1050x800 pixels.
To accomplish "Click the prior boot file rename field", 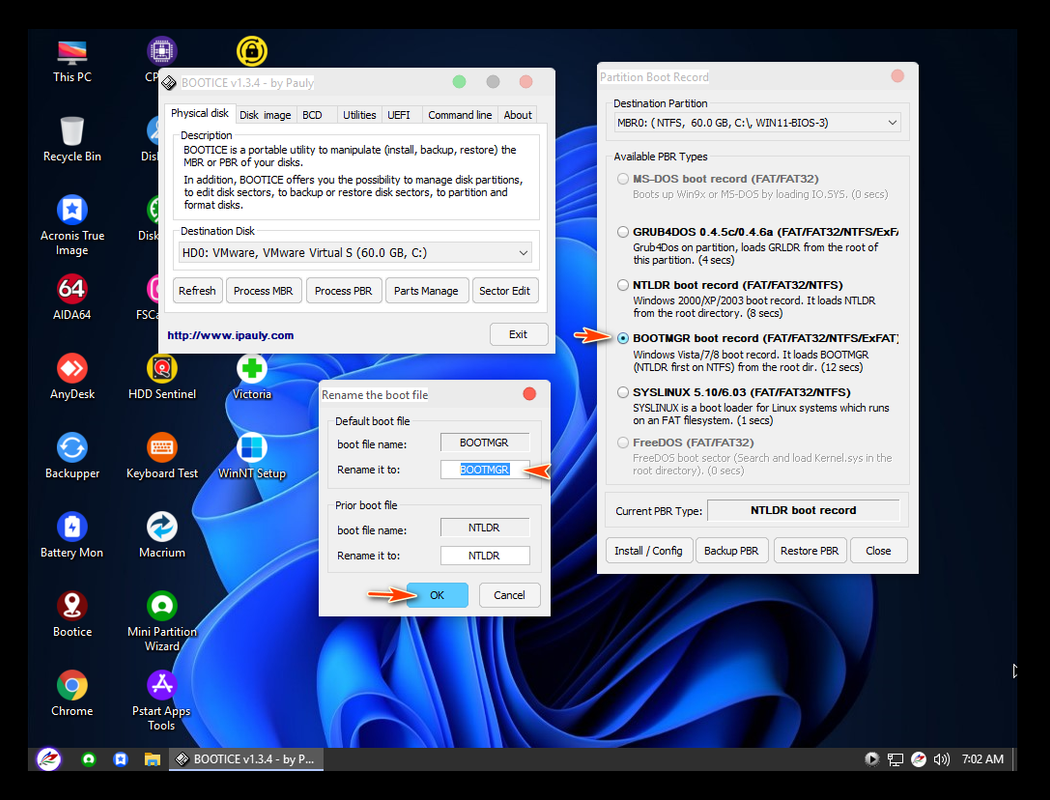I will pos(485,556).
